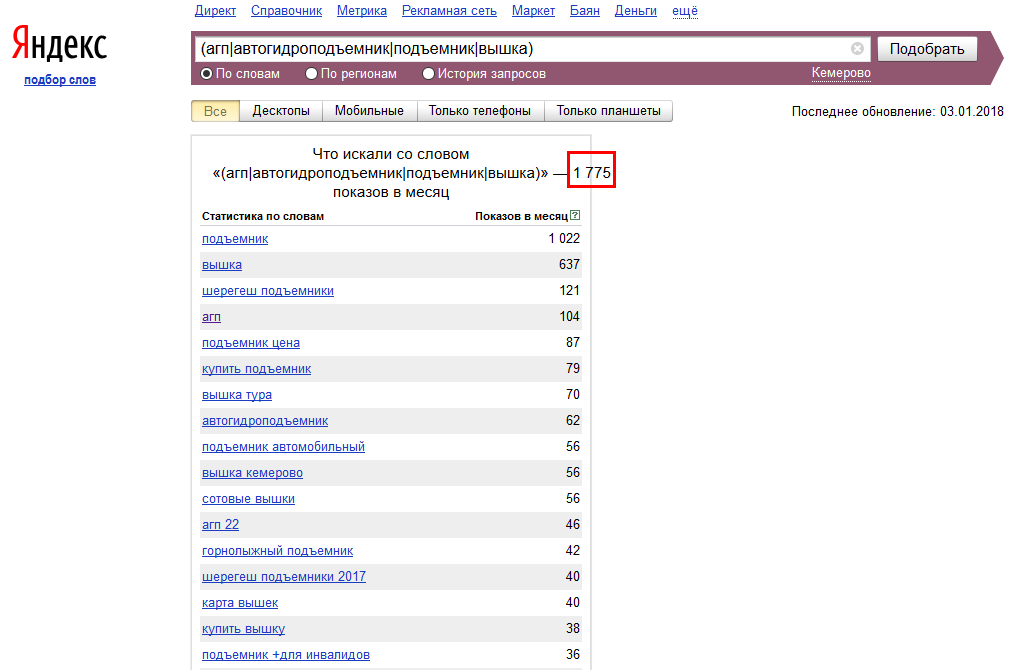1013x670 pixels.
Task: Open the агп keyword link
Action: click(211, 317)
